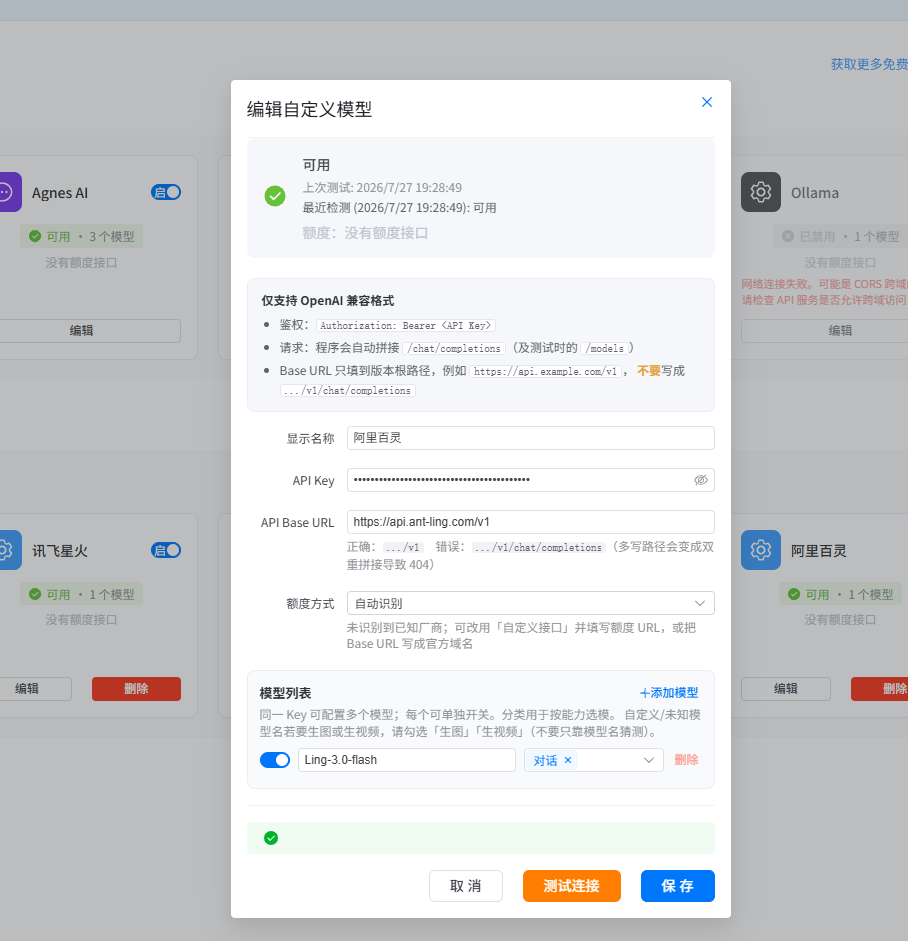This screenshot has width=908, height=941.
Task: Click 编辑 on the Agnes AI card
Action: (89, 331)
